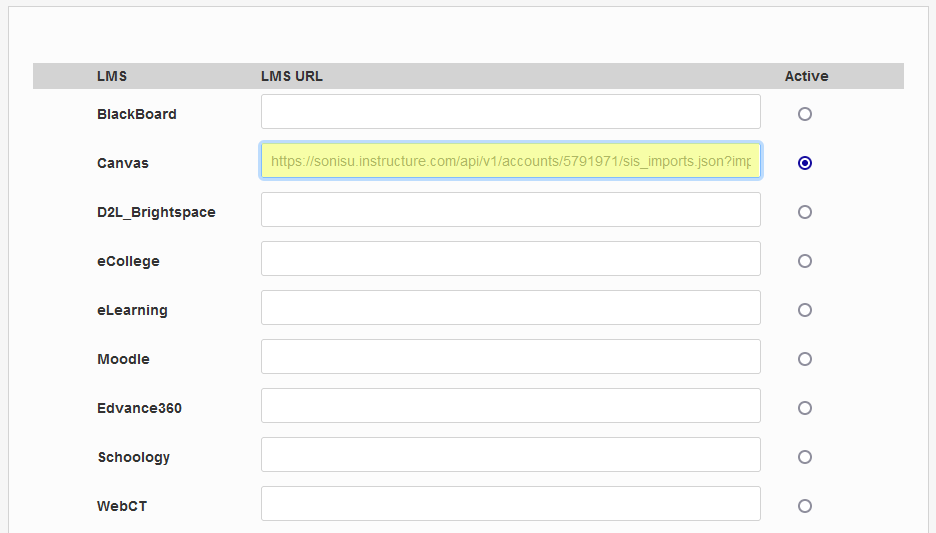Click the eLearning row label

[133, 310]
